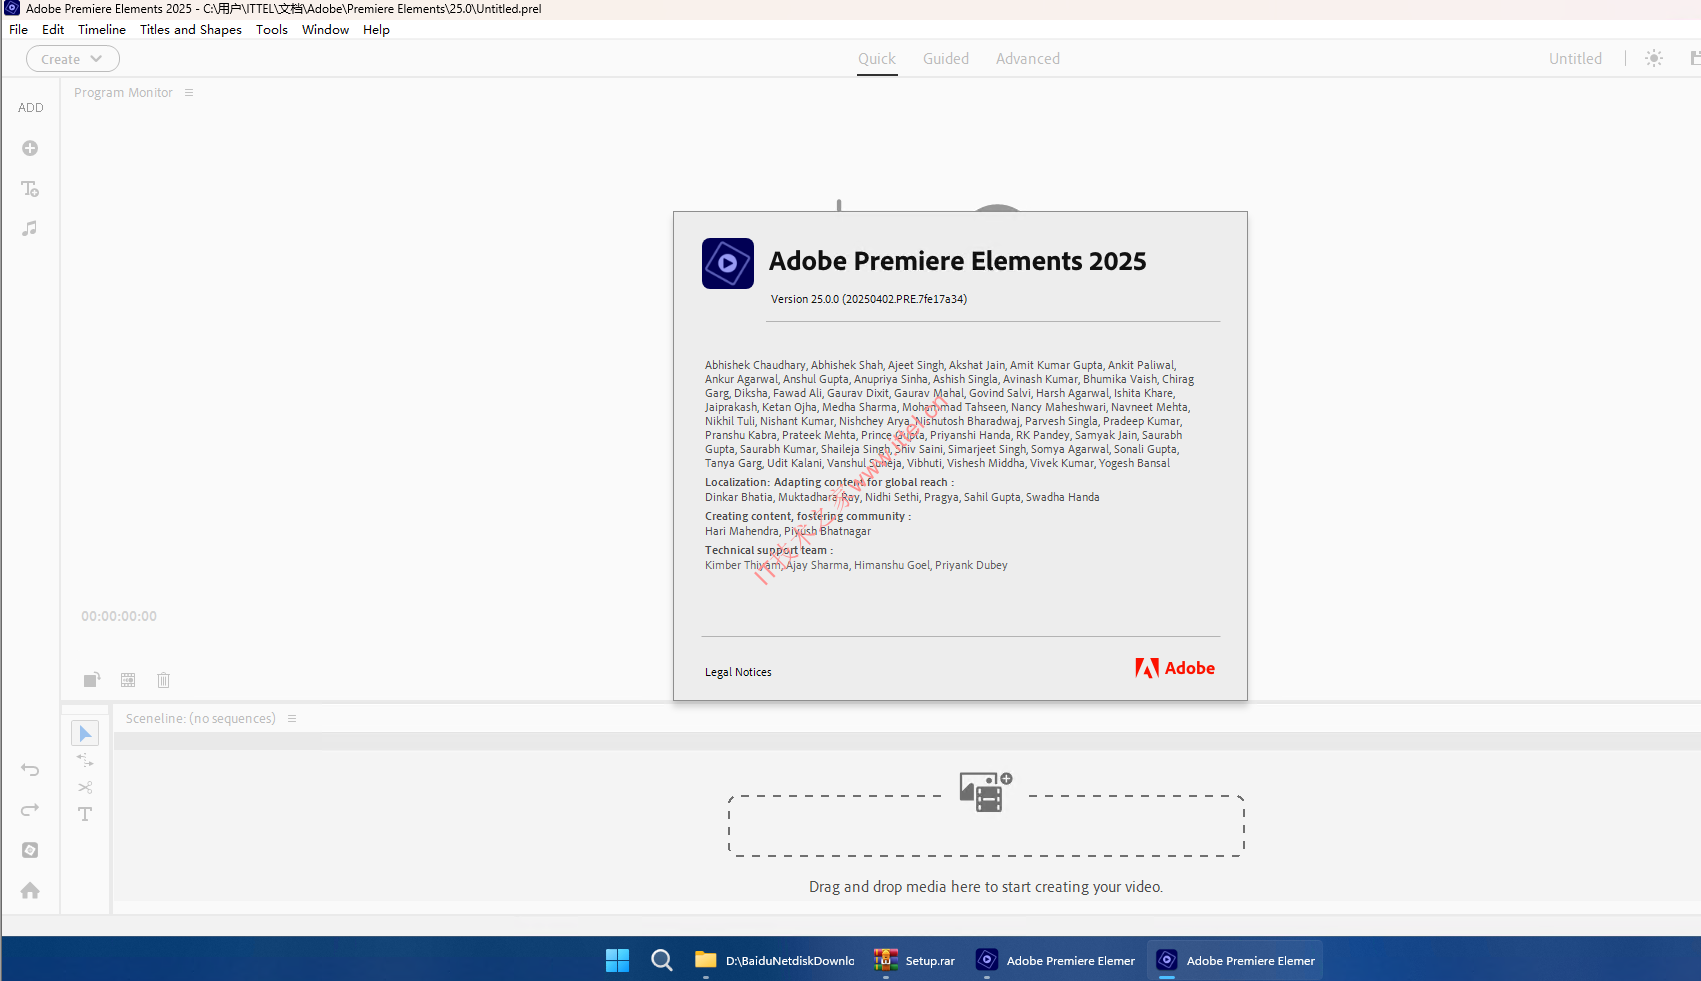
Task: Click the Undo arrow icon
Action: pyautogui.click(x=30, y=770)
